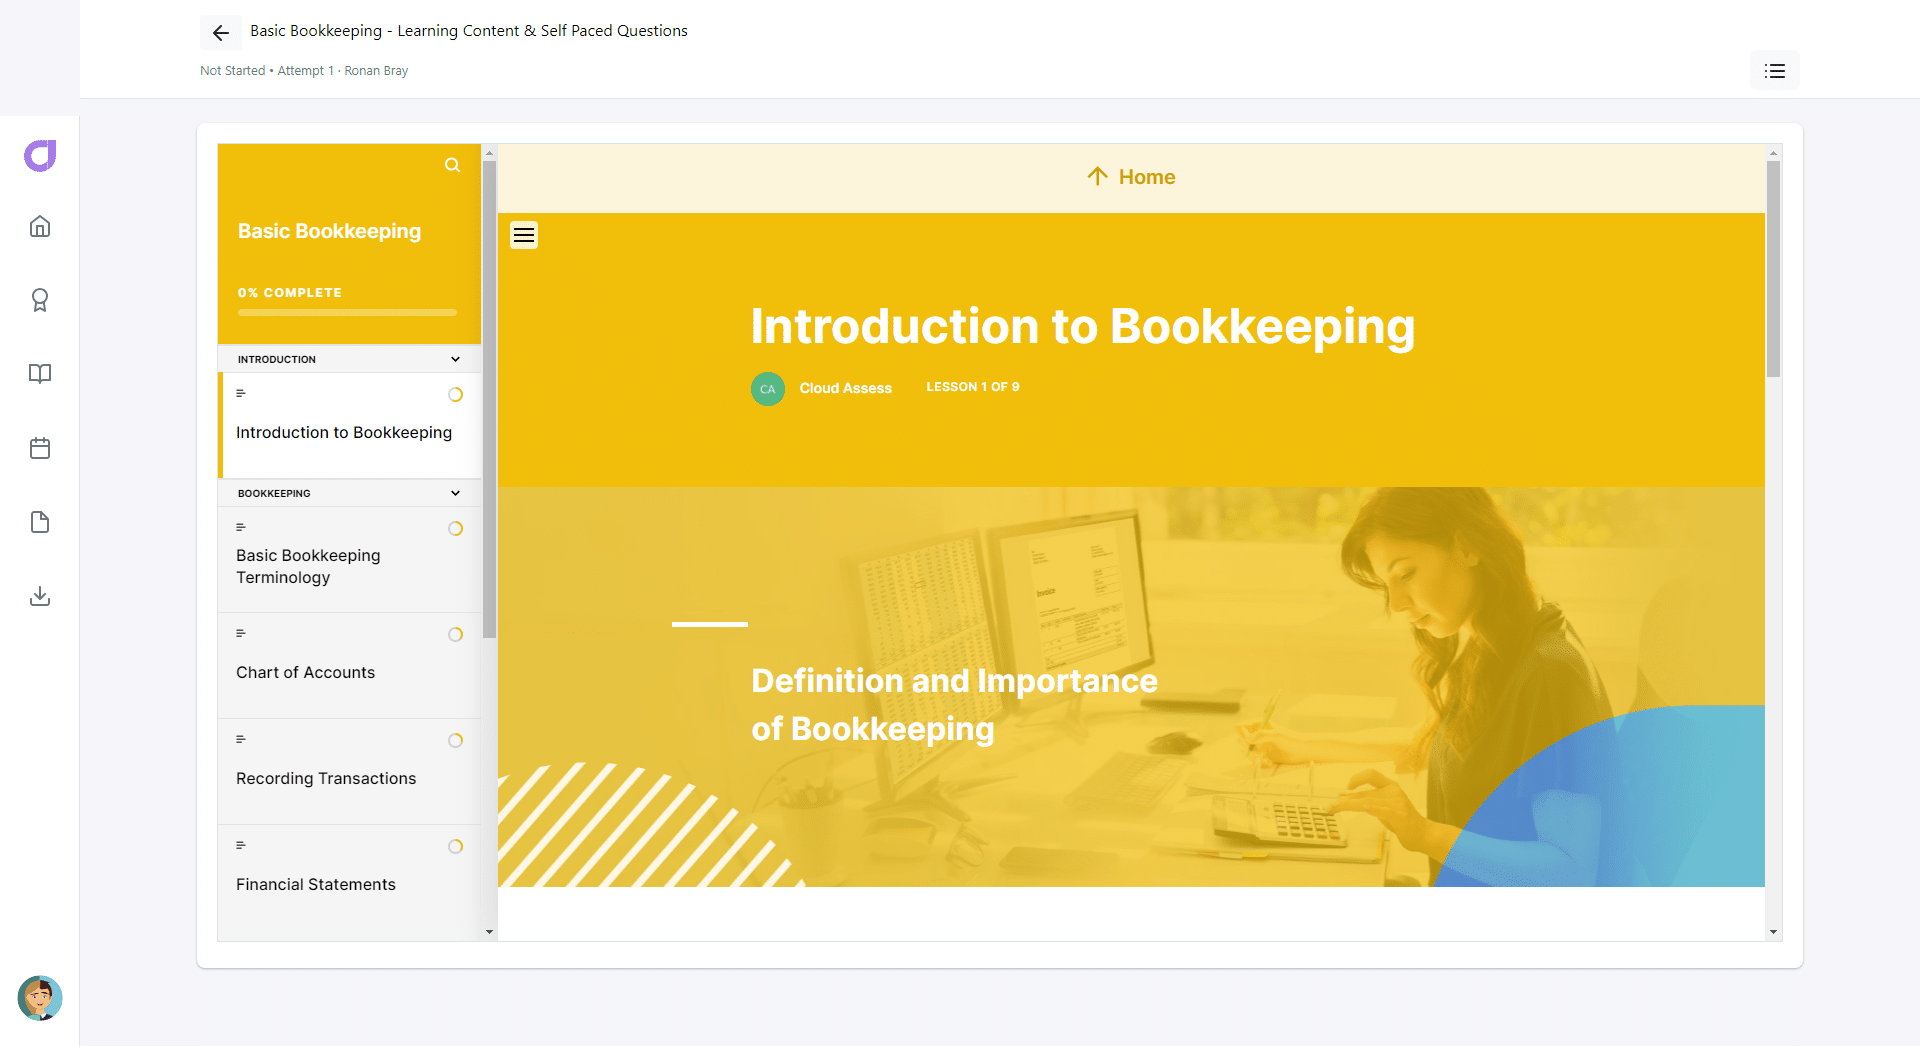Click the progress circle for Chart of Accounts
Image resolution: width=1920 pixels, height=1047 pixels.
tap(456, 635)
